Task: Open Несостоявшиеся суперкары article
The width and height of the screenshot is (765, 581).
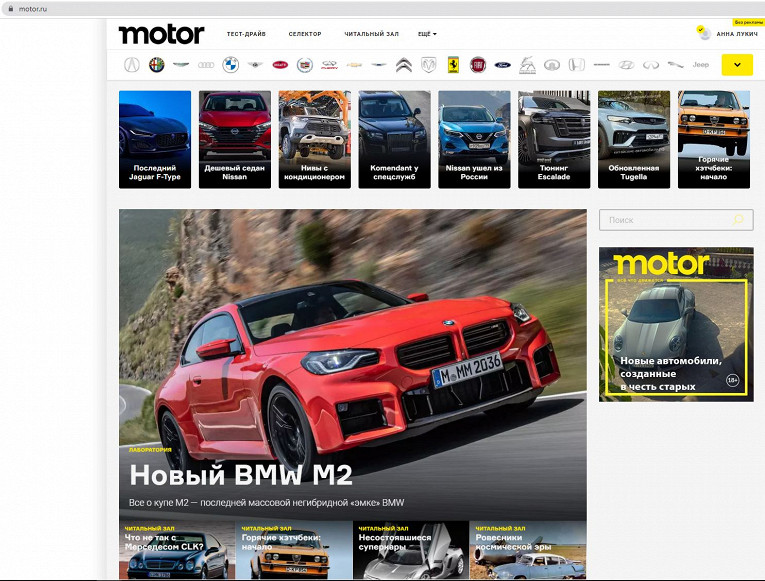Action: tap(411, 550)
